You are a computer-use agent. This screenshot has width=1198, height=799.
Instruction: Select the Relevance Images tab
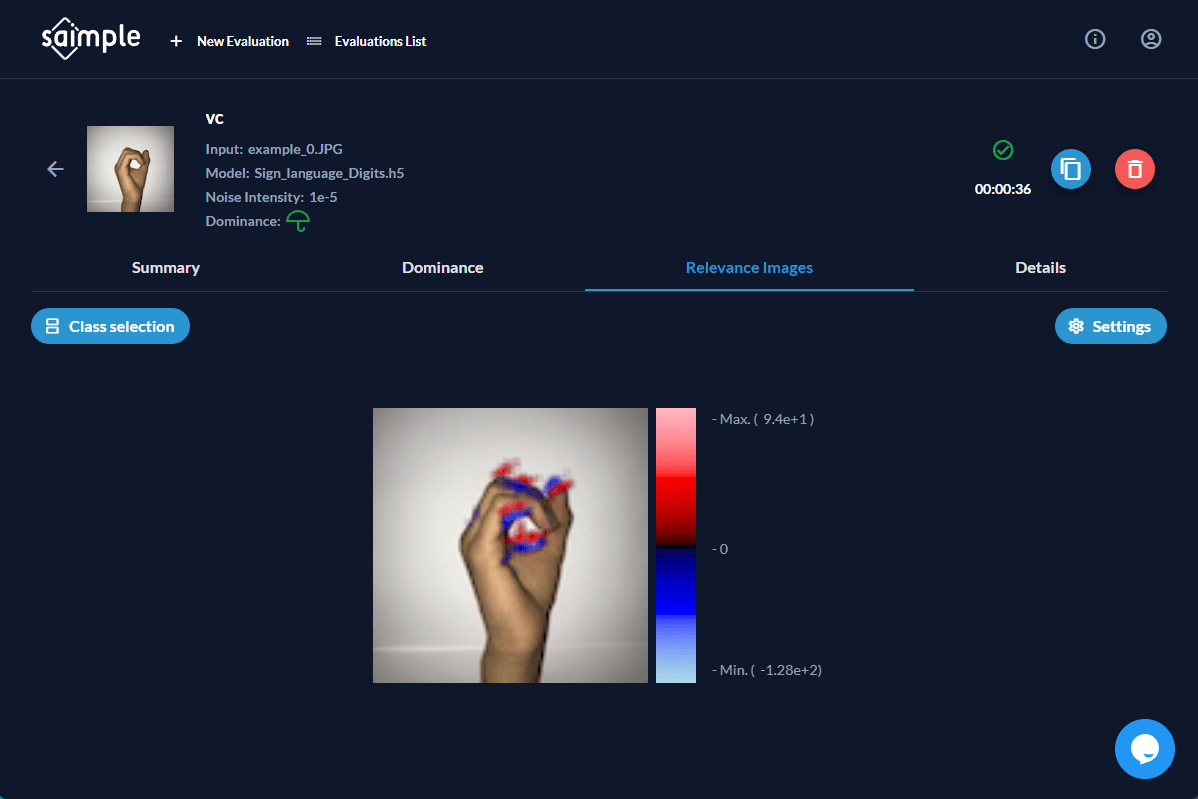749,268
